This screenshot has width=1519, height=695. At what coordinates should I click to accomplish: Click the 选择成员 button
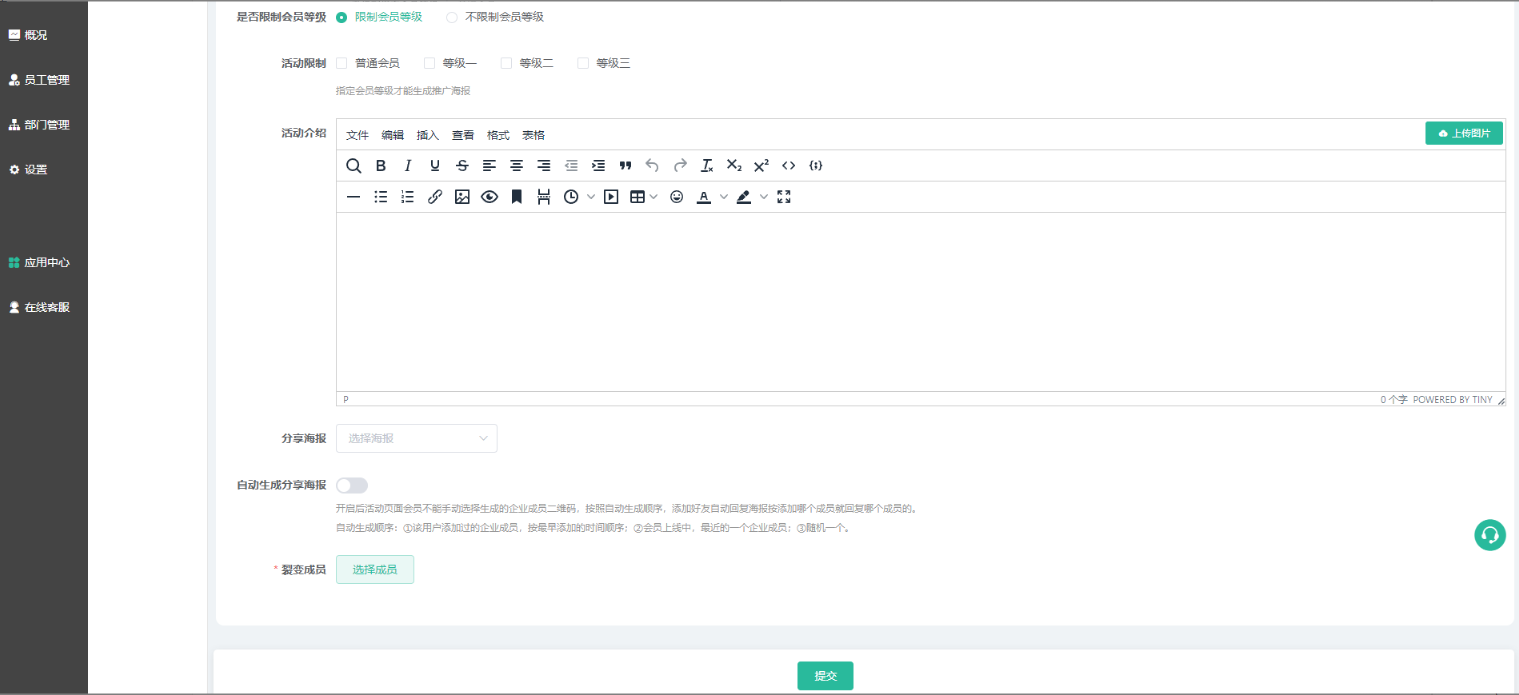click(x=375, y=569)
